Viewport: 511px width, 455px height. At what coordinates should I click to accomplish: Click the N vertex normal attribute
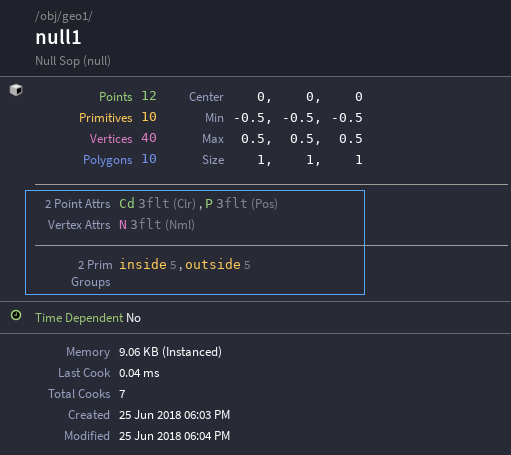coord(123,225)
